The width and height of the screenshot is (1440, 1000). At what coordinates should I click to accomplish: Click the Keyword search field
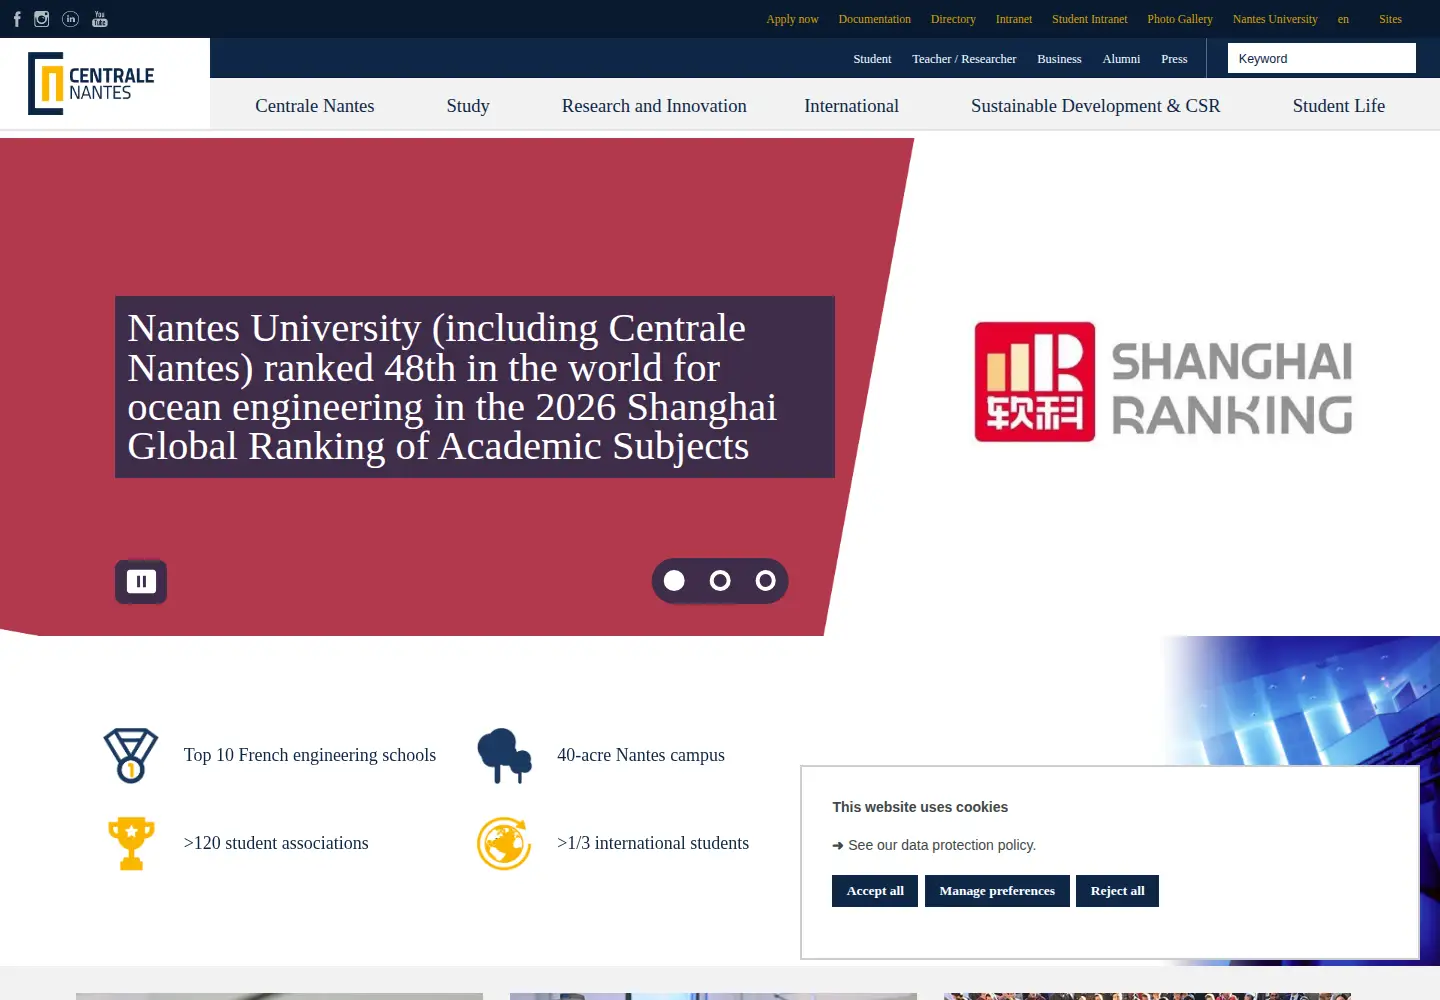click(x=1322, y=58)
